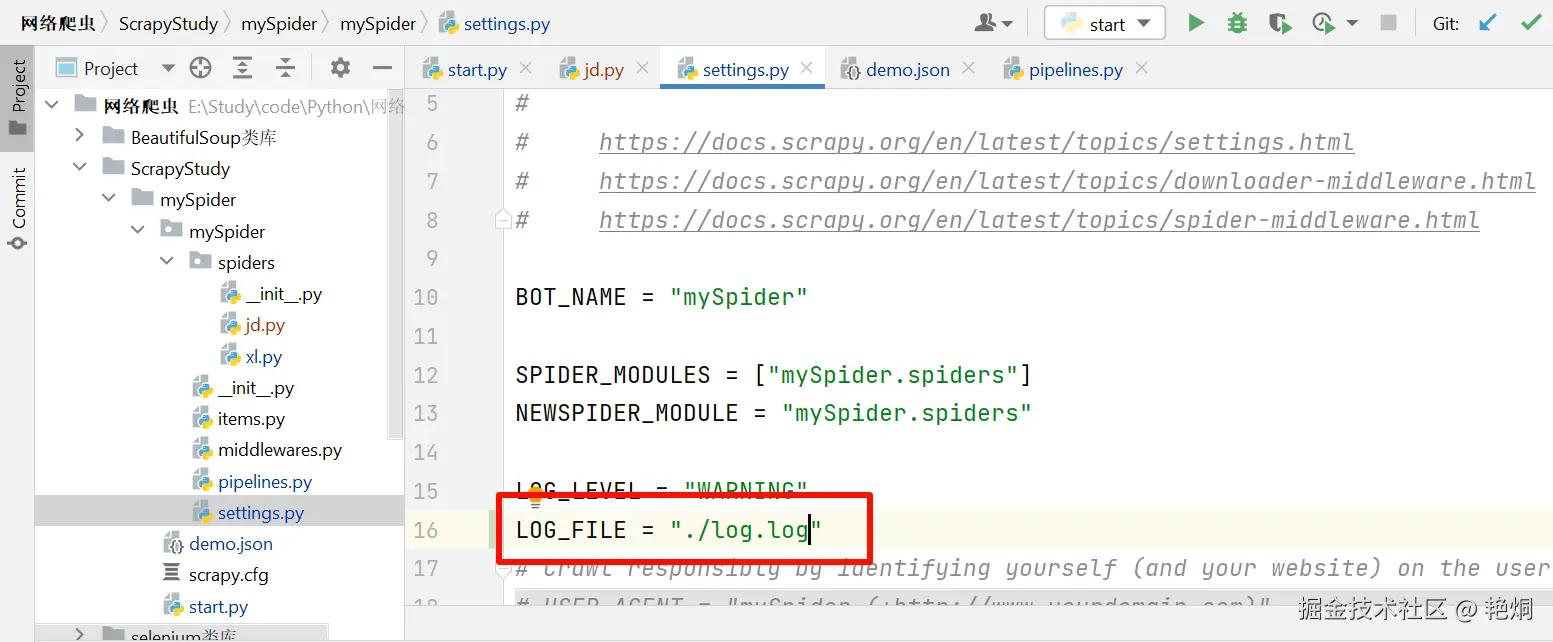Open demo.json in the Project tree
Image resolution: width=1553 pixels, height=642 pixels.
pyautogui.click(x=218, y=544)
